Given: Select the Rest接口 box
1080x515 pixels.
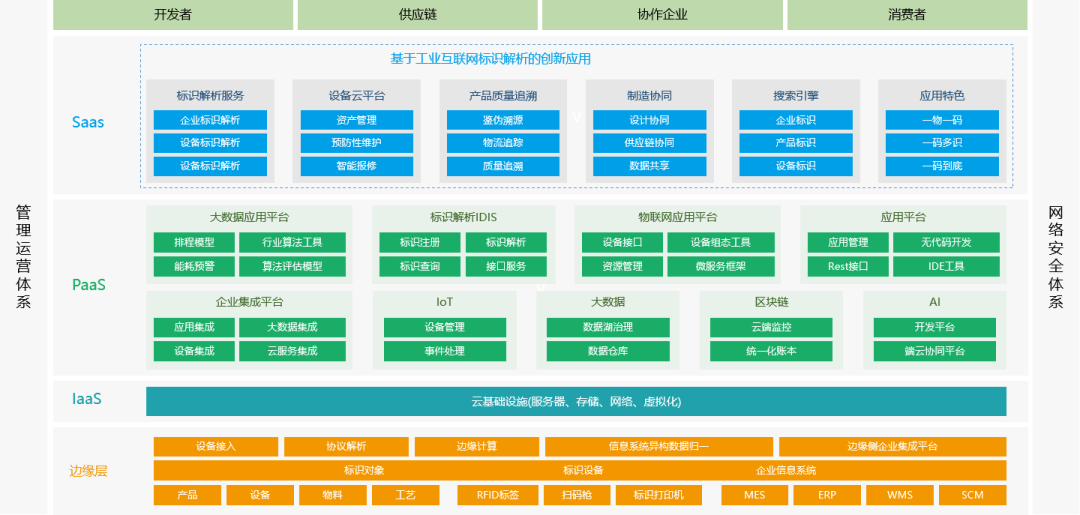Looking at the screenshot, I should pyautogui.click(x=848, y=266).
